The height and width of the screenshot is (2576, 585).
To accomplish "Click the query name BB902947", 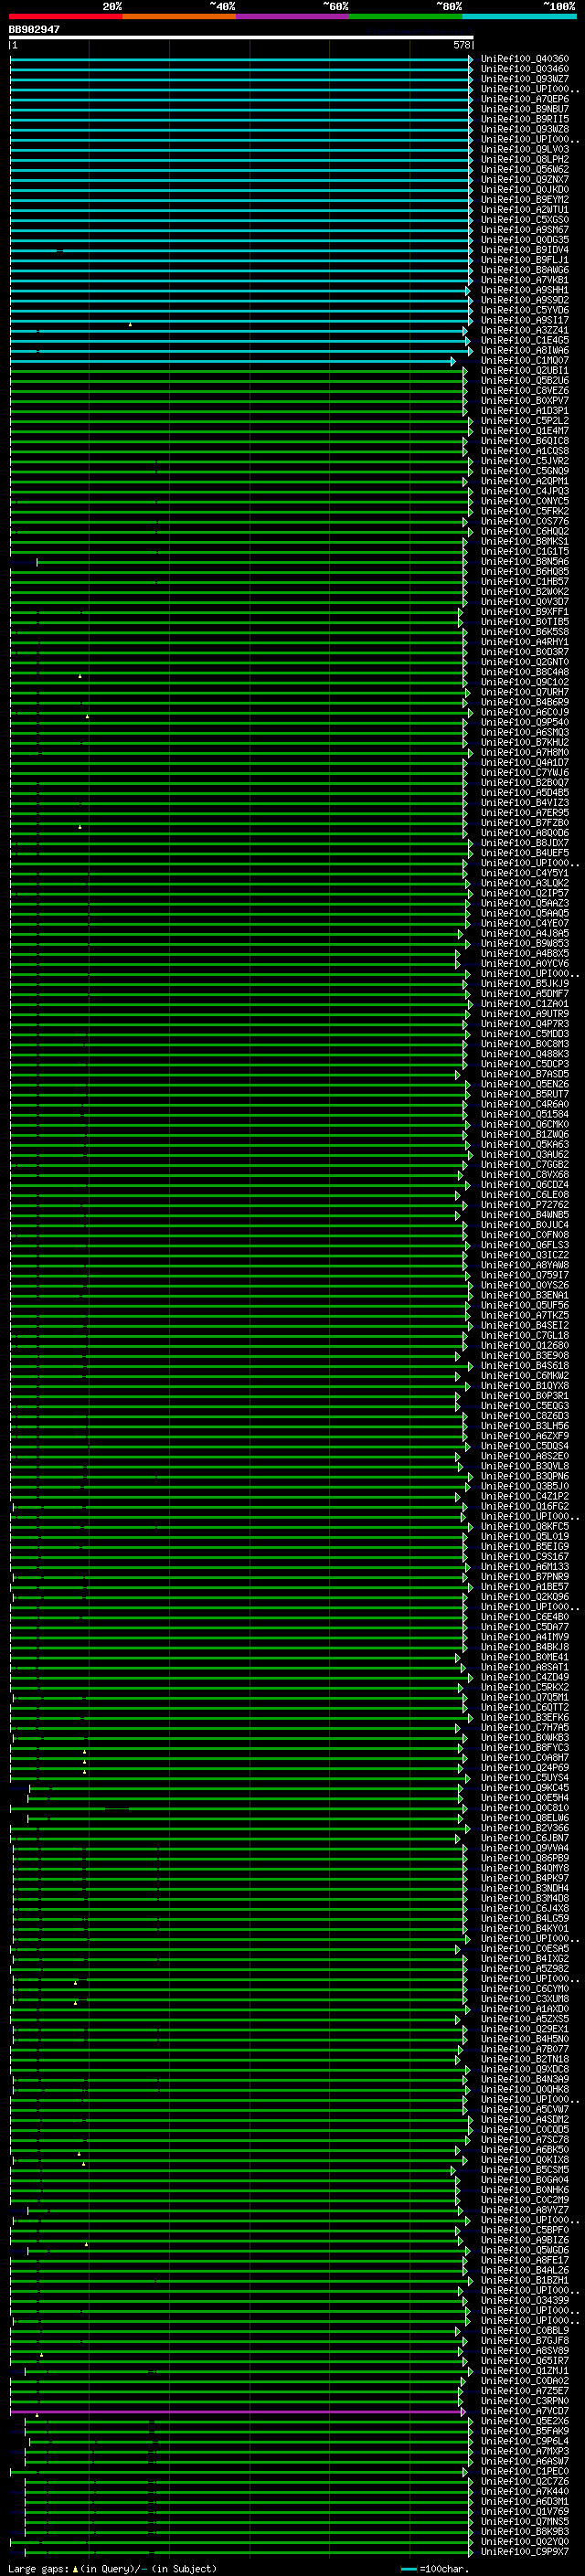I will pos(34,30).
